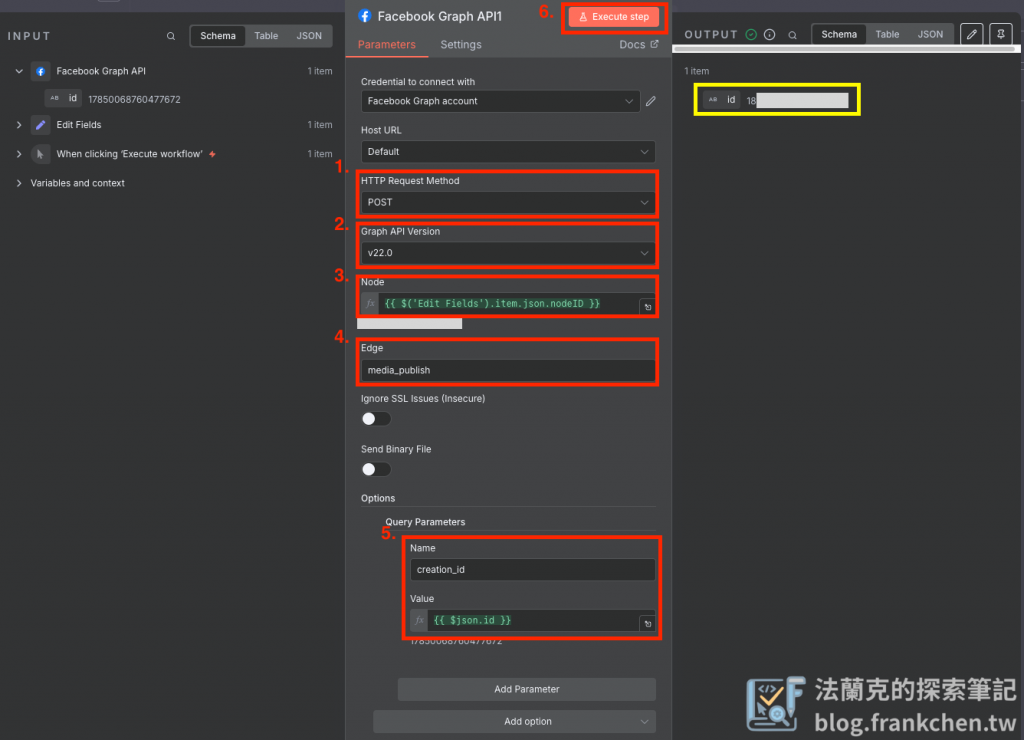Select JSON view in INPUT panel
The height and width of the screenshot is (740, 1024).
309,36
